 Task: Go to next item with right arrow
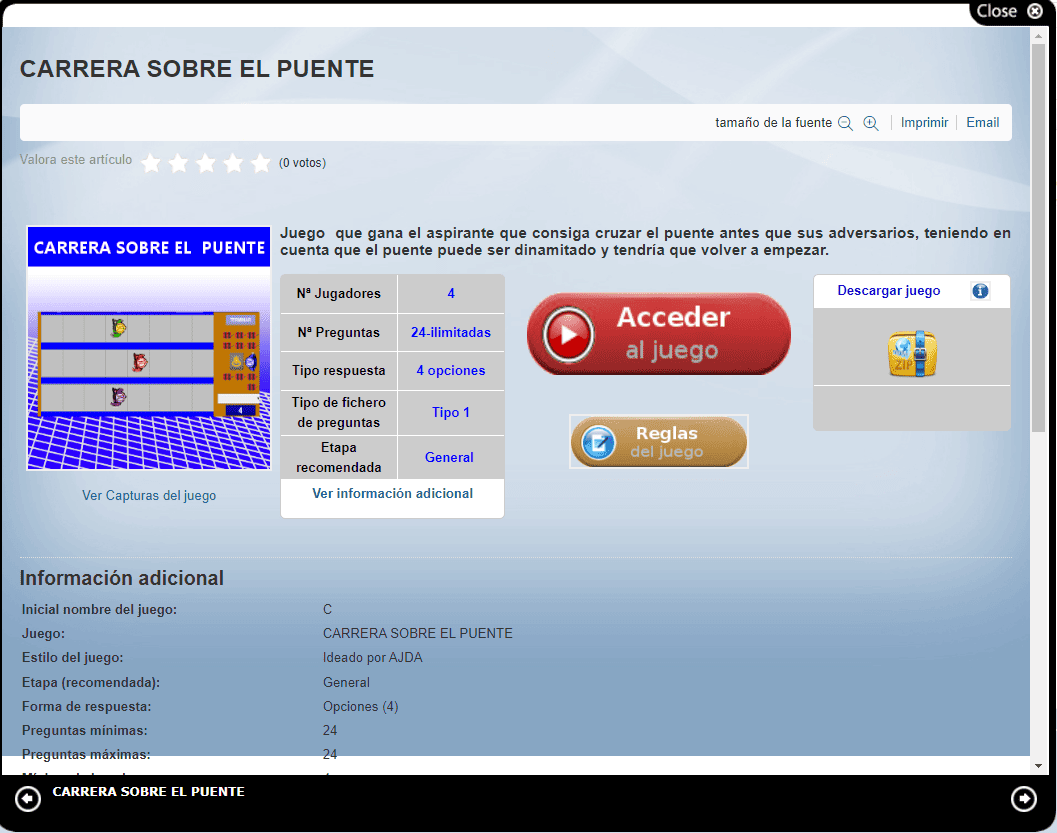[1024, 798]
